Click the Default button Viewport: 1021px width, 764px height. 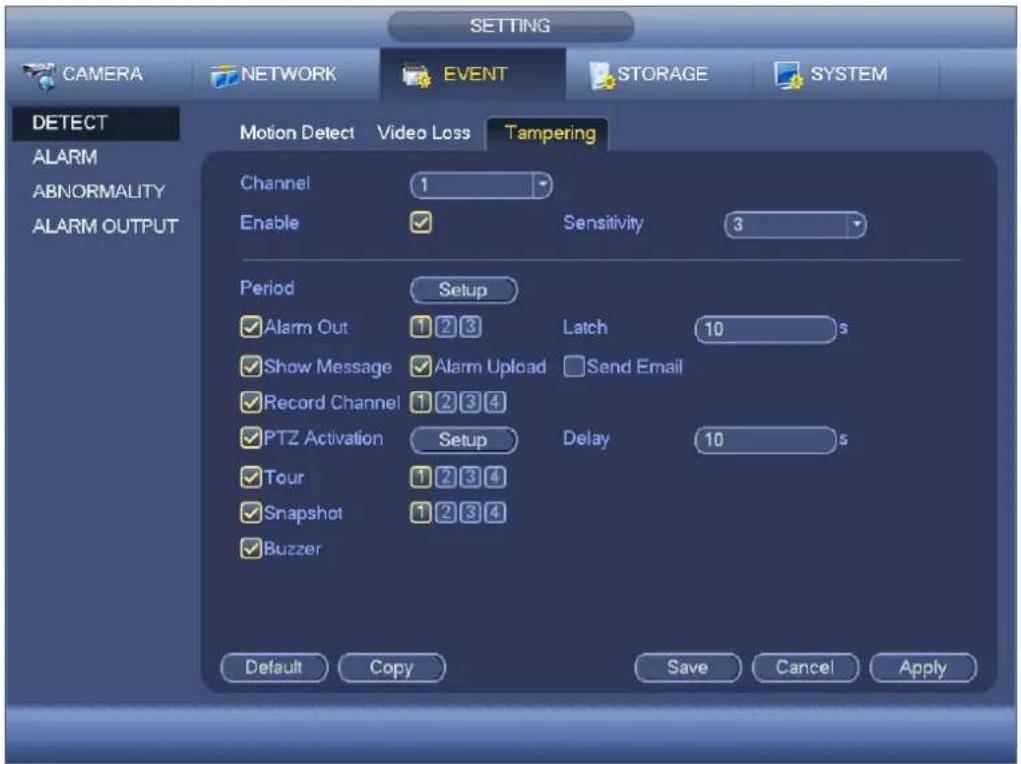coord(274,668)
